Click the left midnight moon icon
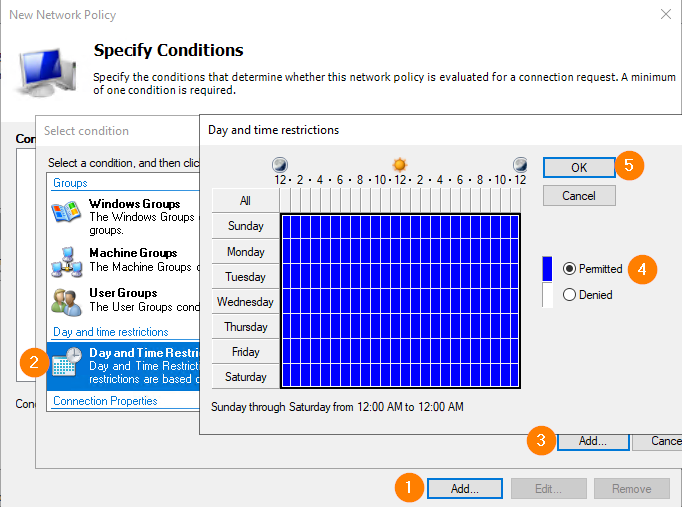Image resolution: width=682 pixels, height=507 pixels. point(281,164)
